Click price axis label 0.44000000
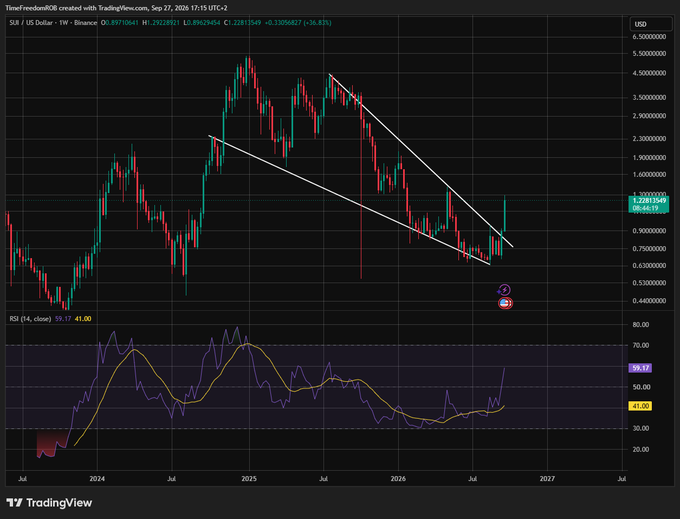 (649, 300)
